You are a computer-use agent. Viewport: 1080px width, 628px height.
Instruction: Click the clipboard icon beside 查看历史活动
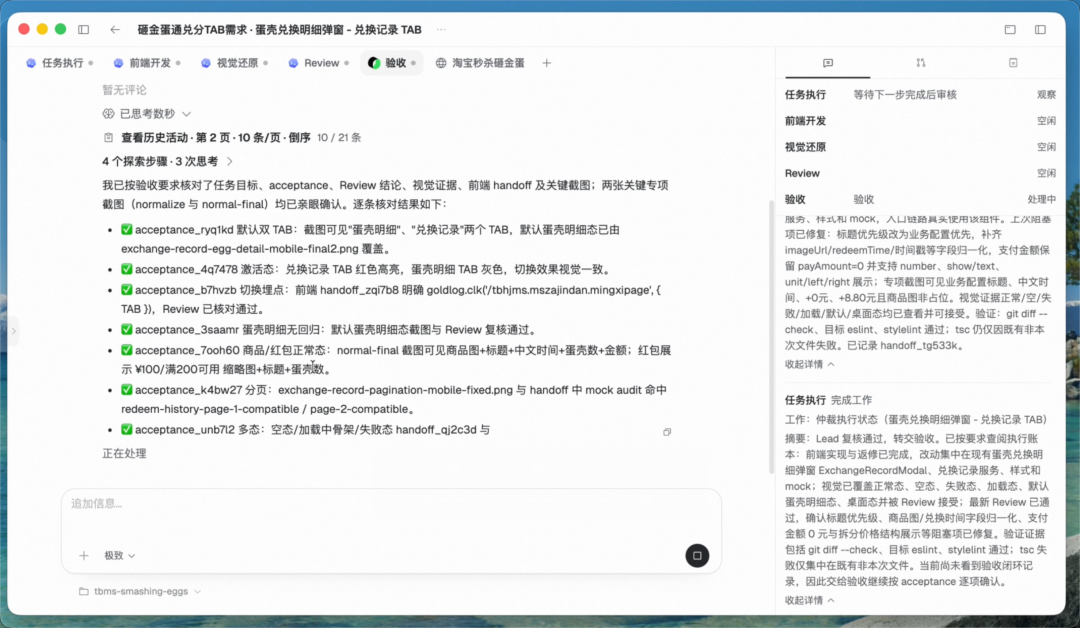click(x=108, y=138)
